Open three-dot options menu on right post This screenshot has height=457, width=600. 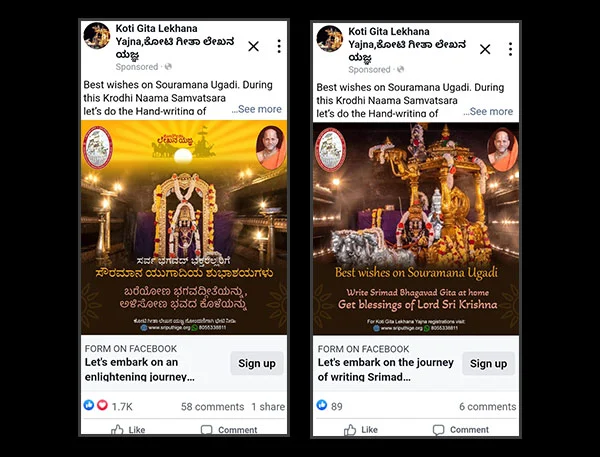[x=510, y=49]
